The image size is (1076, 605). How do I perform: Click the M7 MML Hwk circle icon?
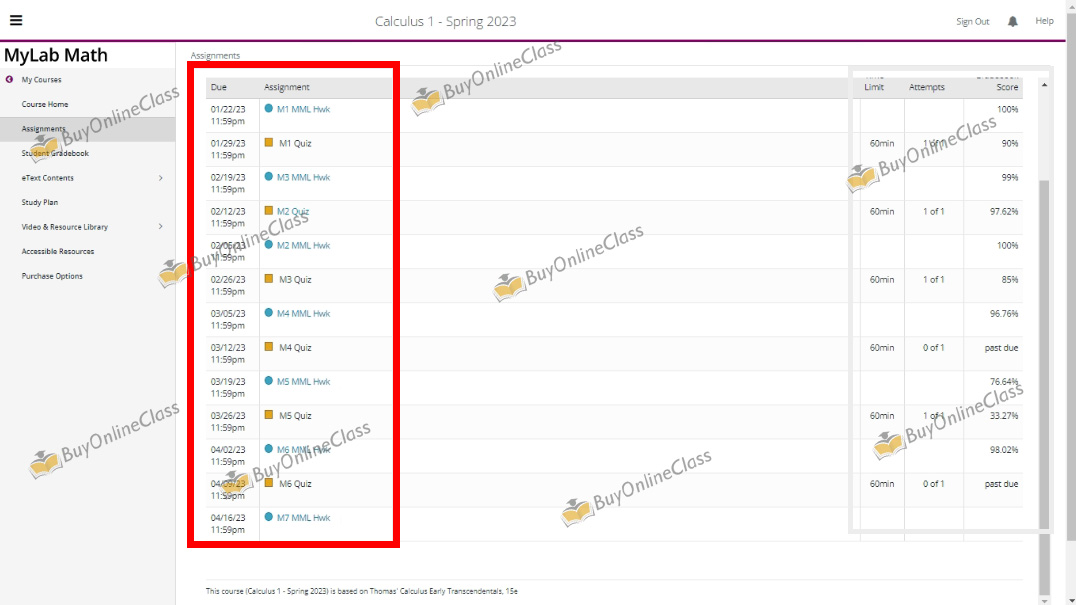pos(269,517)
